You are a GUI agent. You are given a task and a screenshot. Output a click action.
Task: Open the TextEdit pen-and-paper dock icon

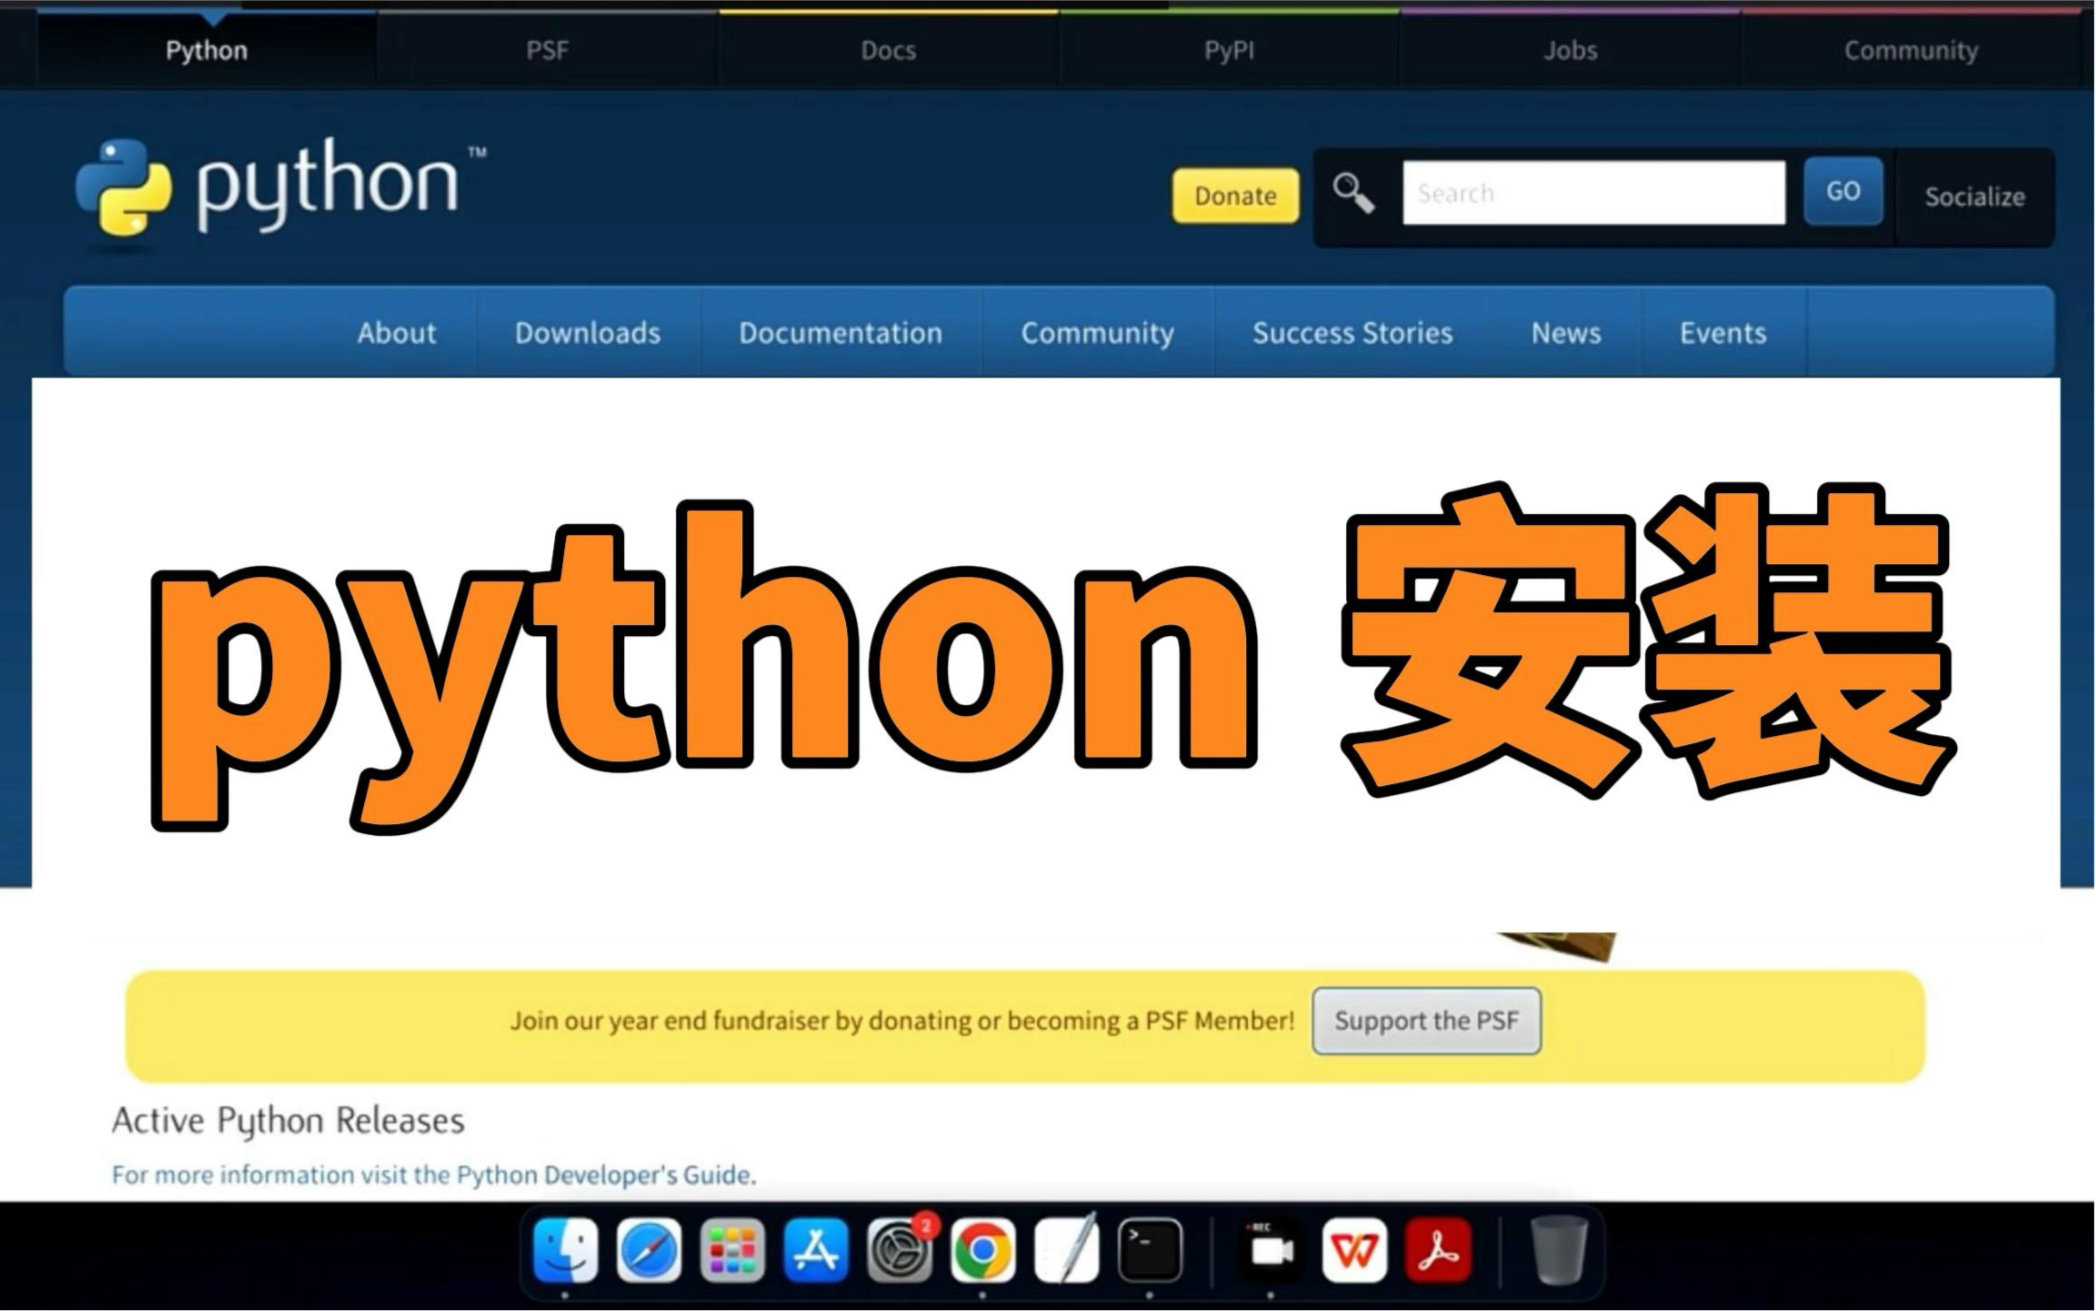tap(1067, 1250)
